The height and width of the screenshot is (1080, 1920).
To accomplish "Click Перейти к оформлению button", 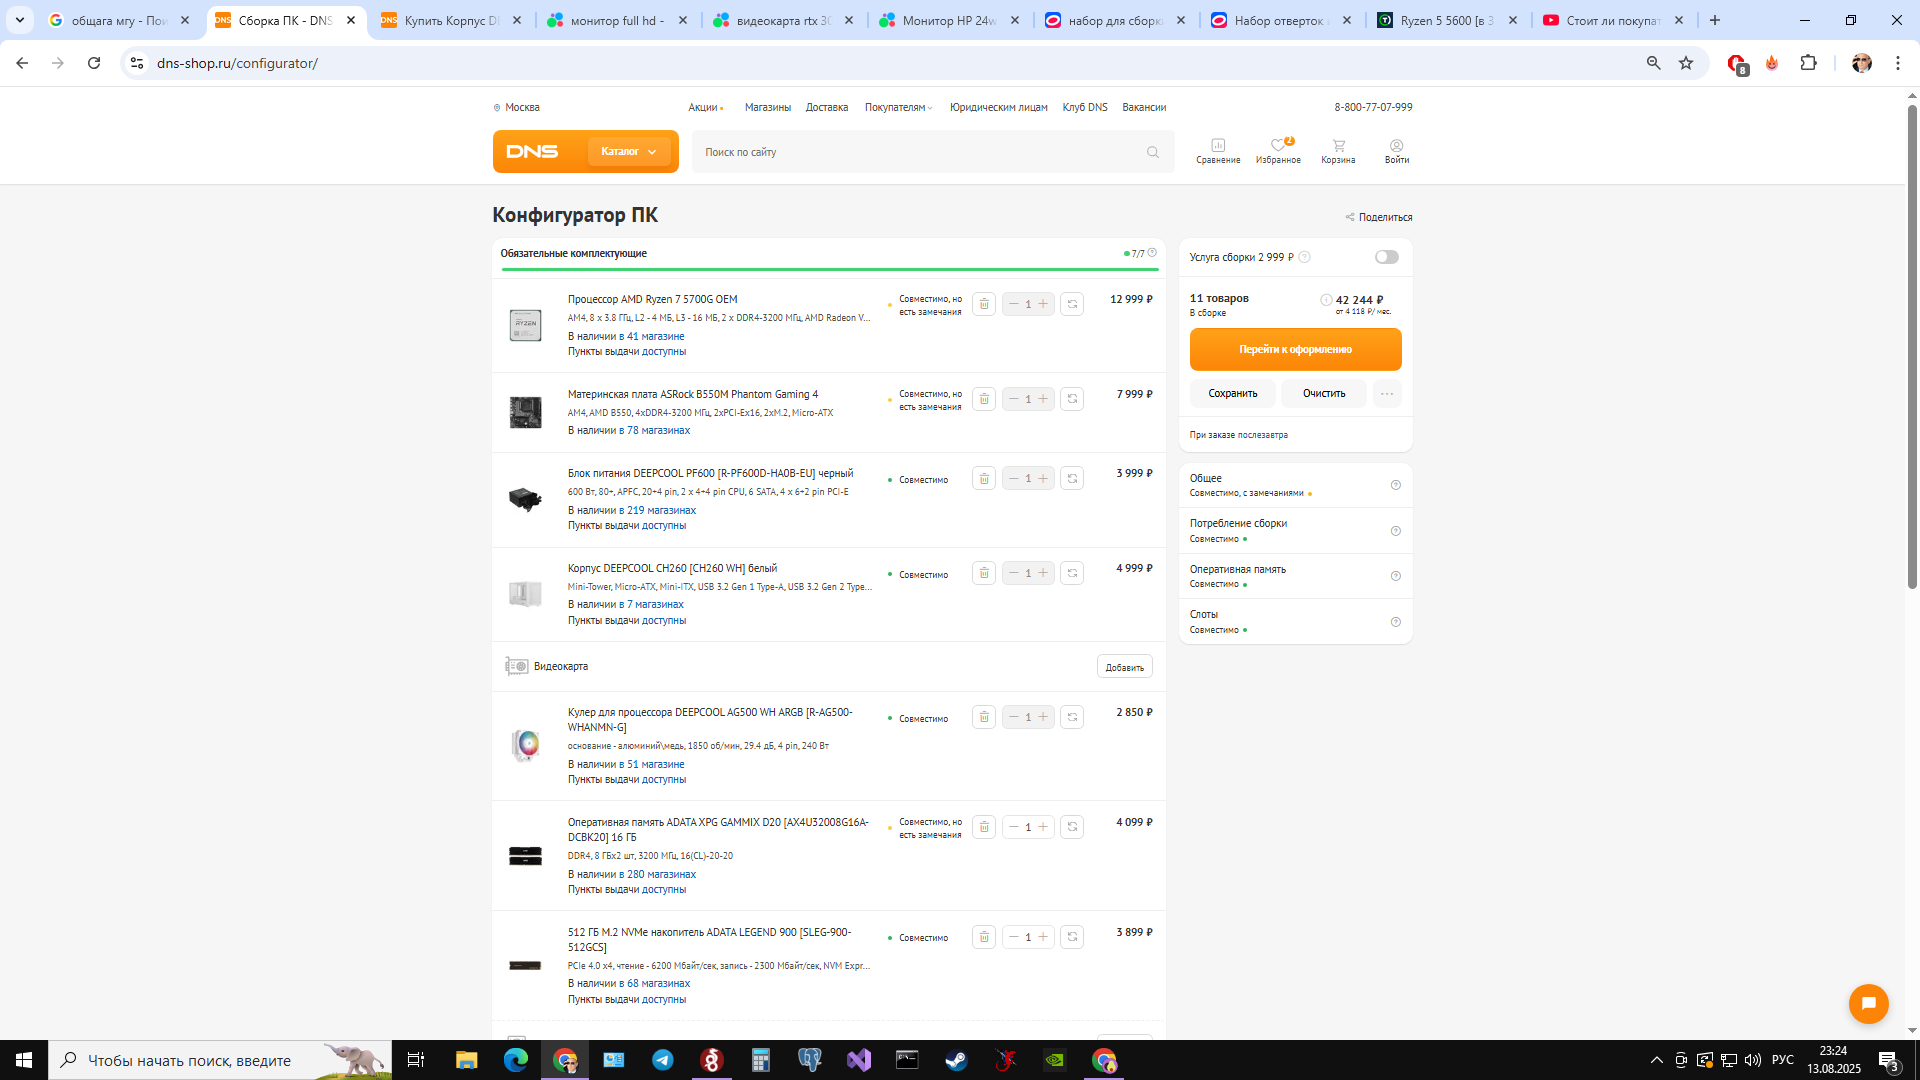I will click(1295, 350).
